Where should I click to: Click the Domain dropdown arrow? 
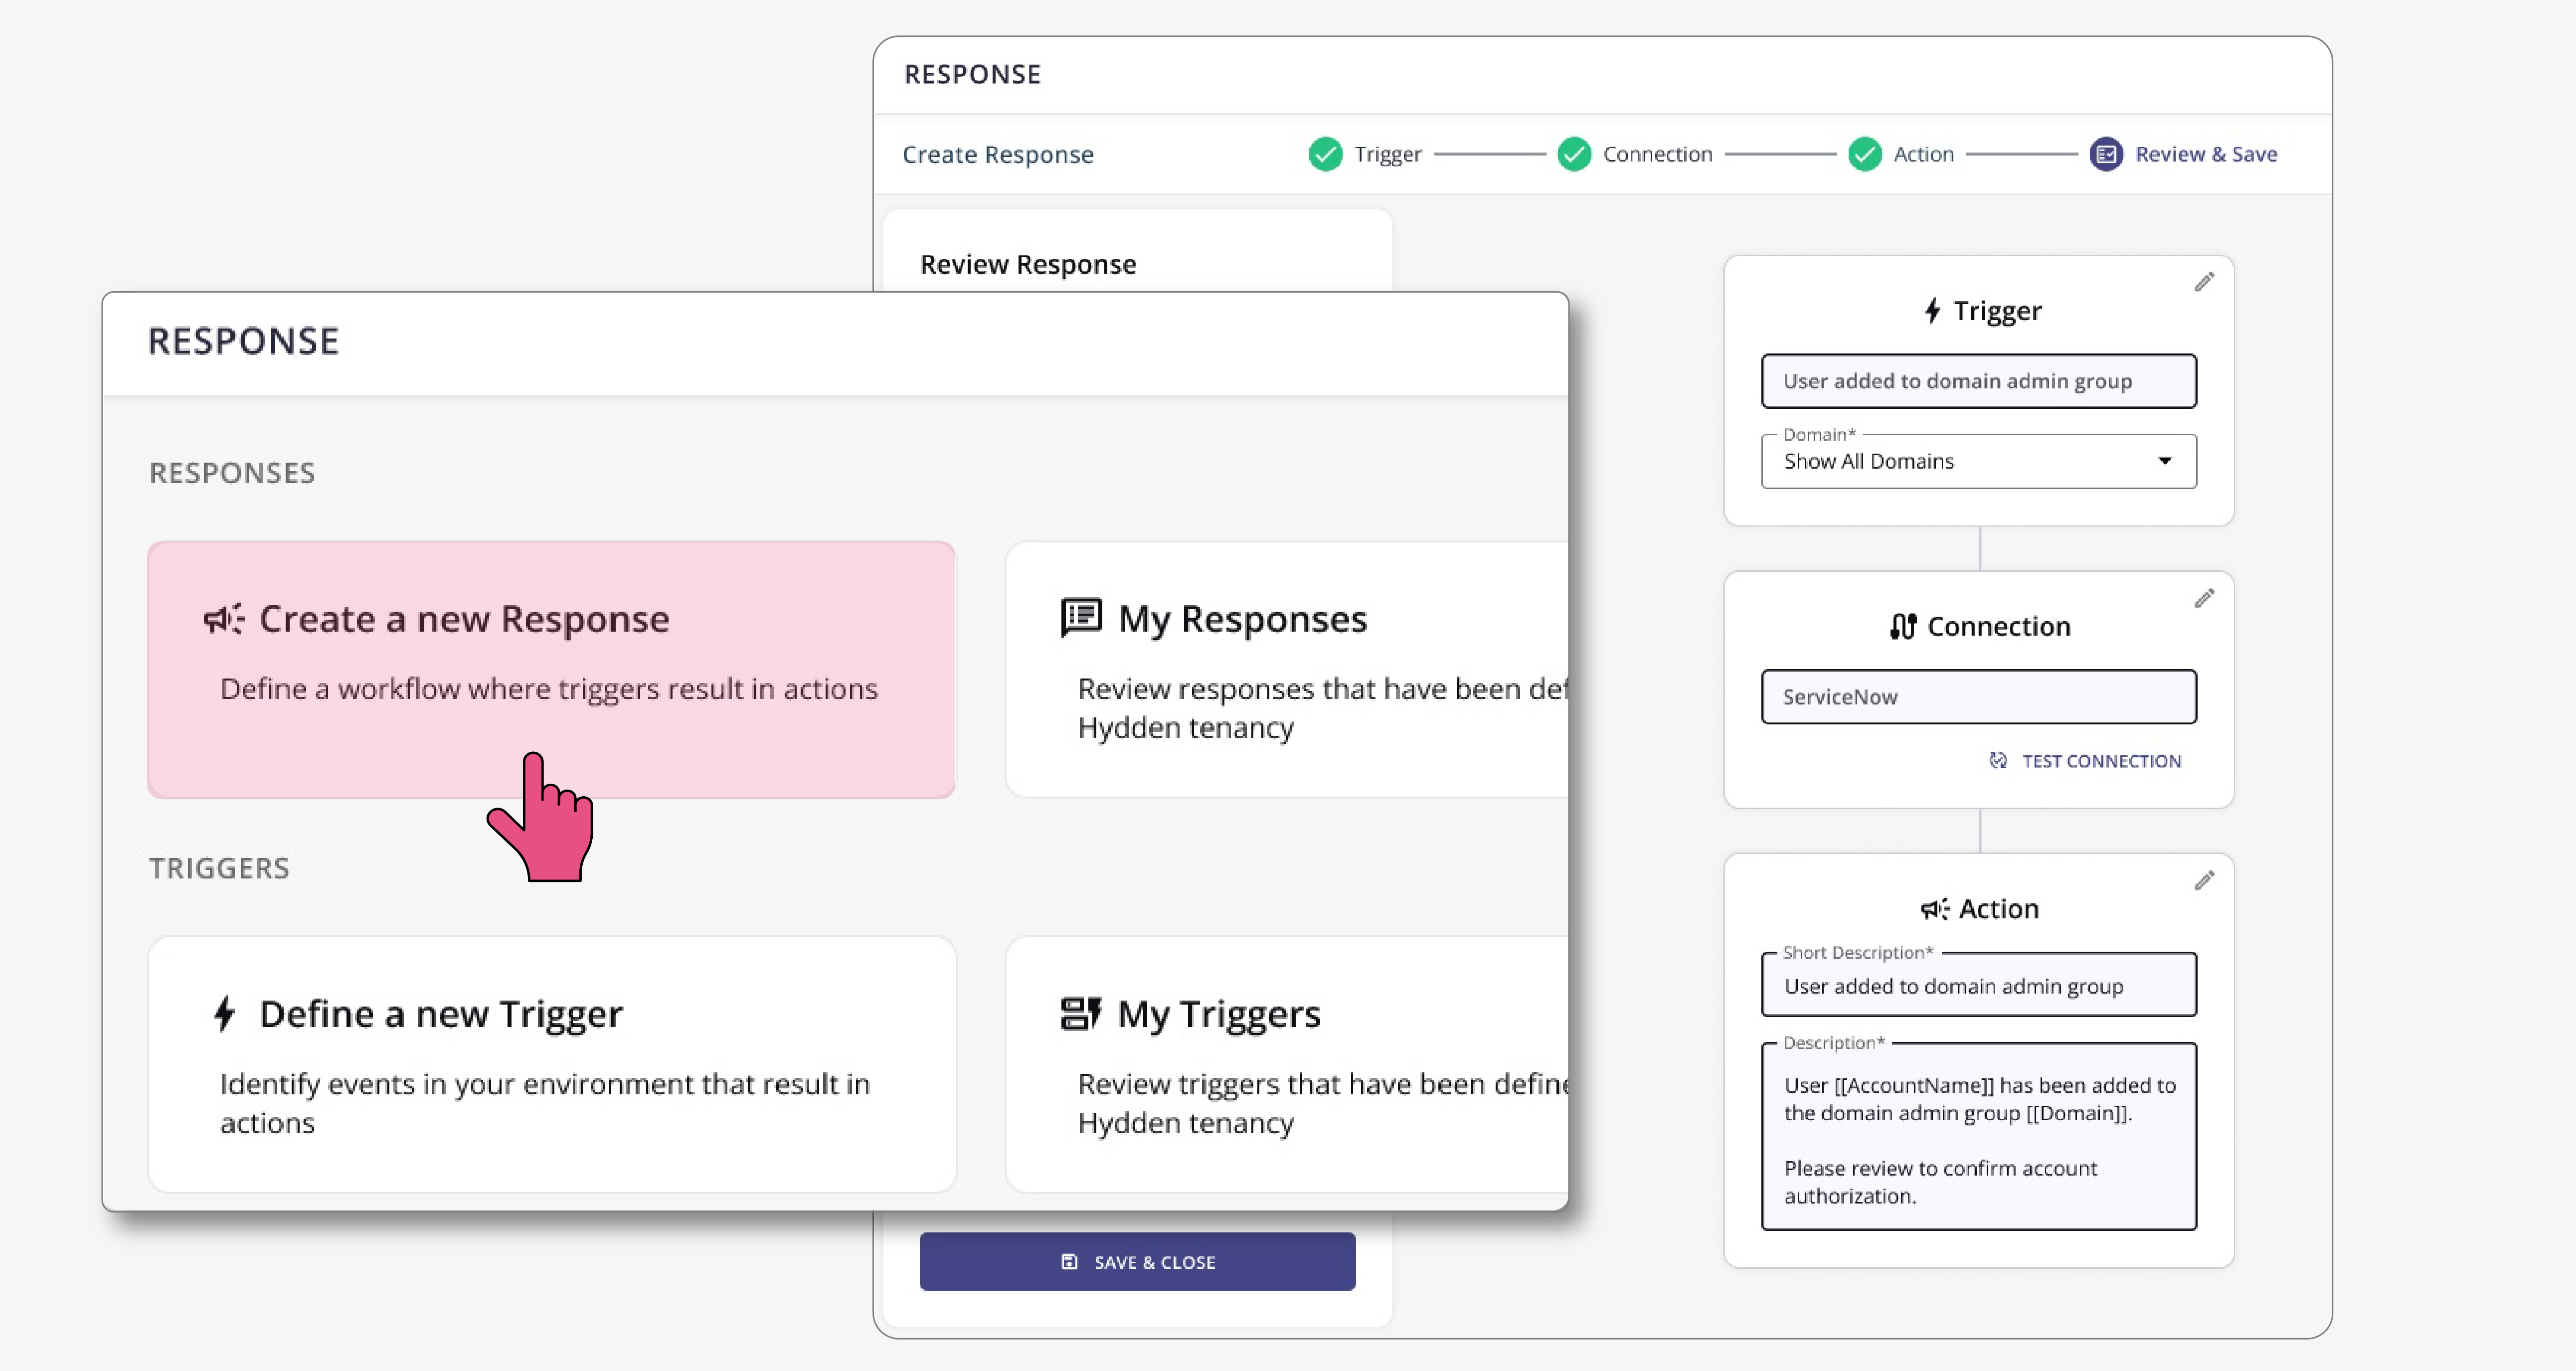[2164, 461]
